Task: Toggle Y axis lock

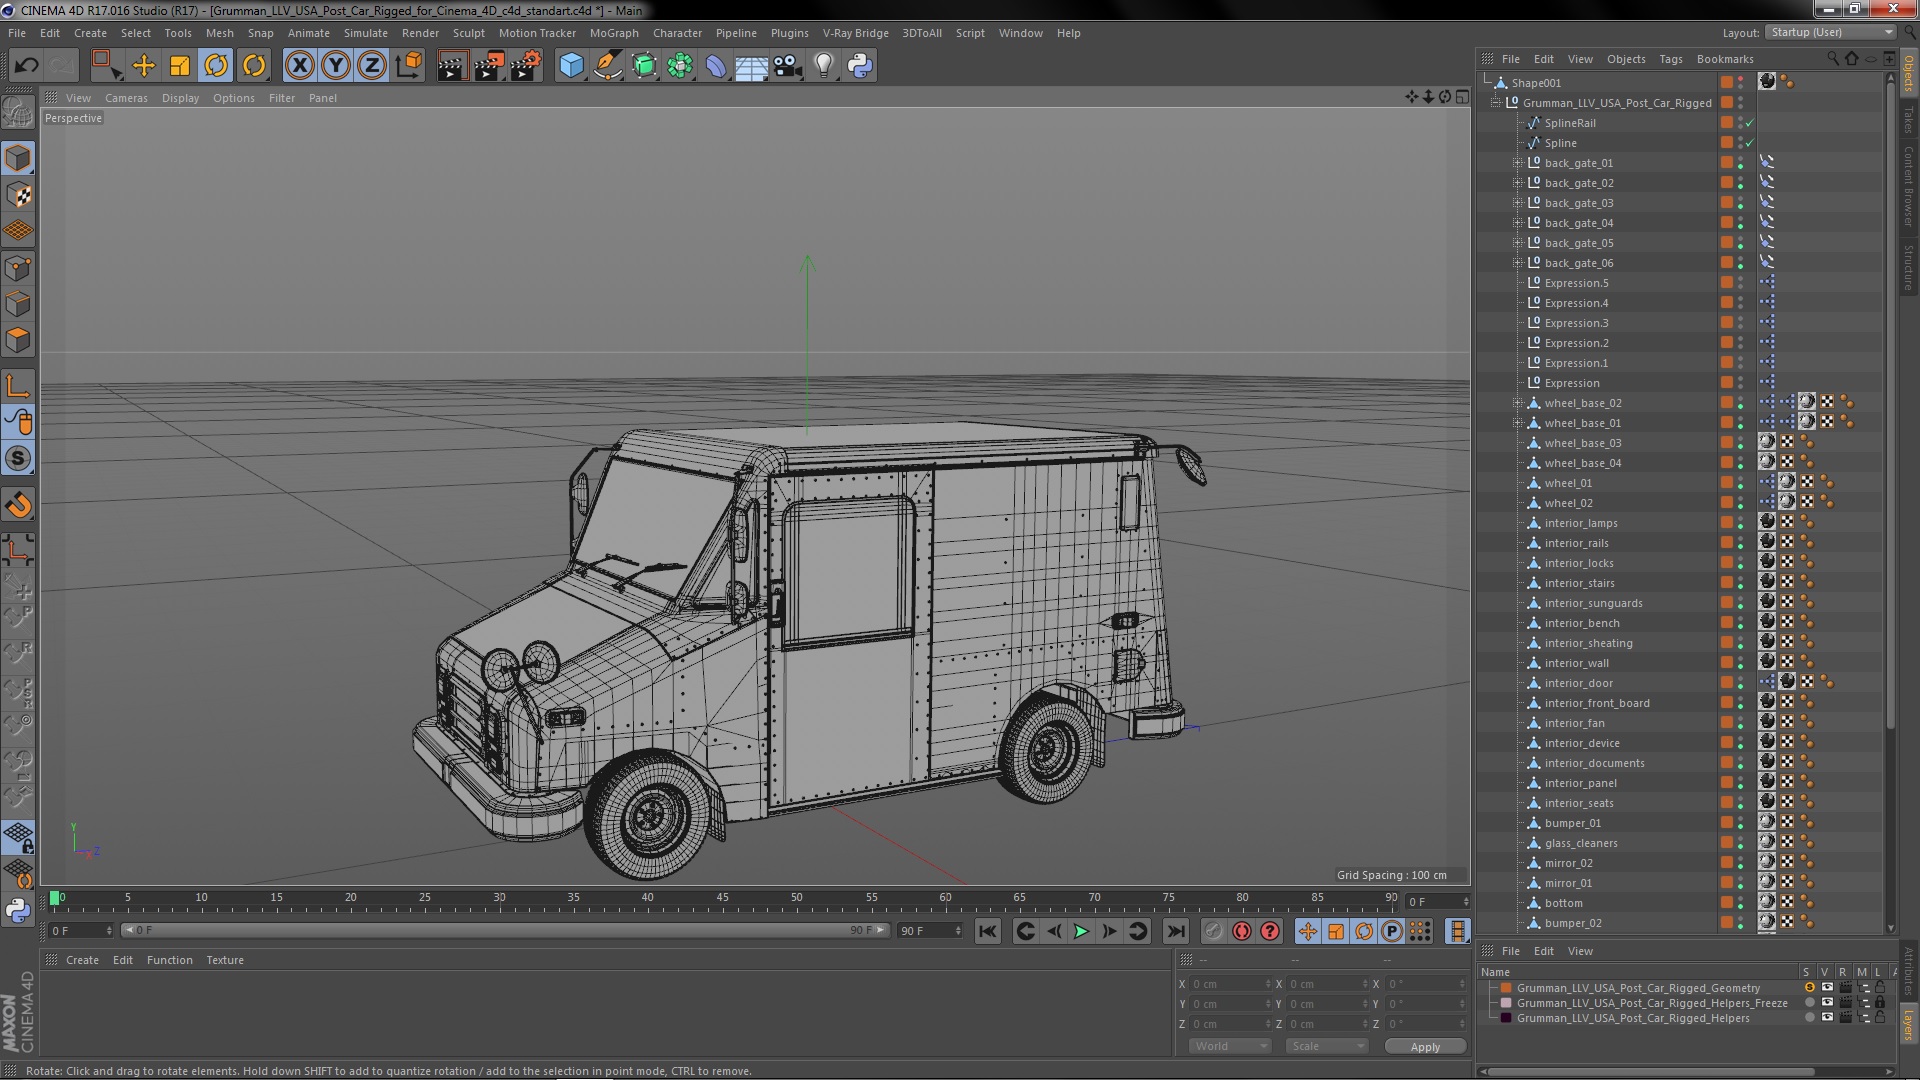Action: [336, 66]
